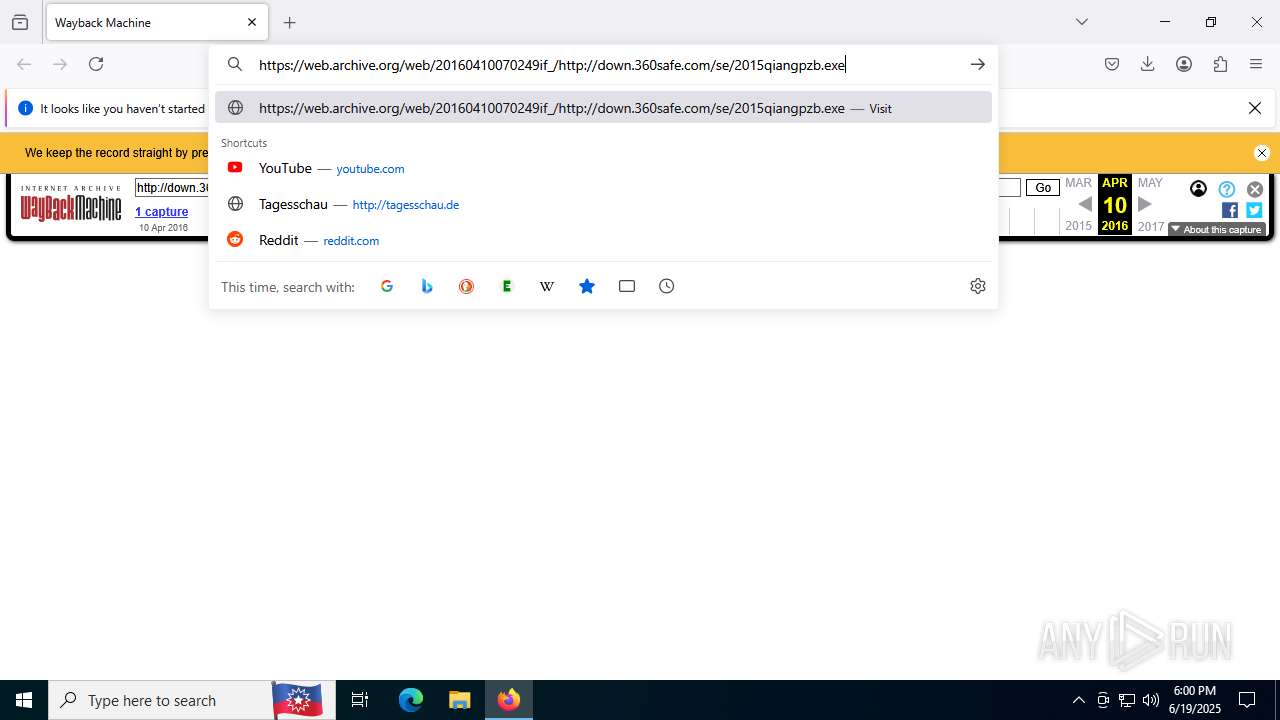This screenshot has height=720, width=1280.
Task: Open the Windows Start menu
Action: click(24, 700)
